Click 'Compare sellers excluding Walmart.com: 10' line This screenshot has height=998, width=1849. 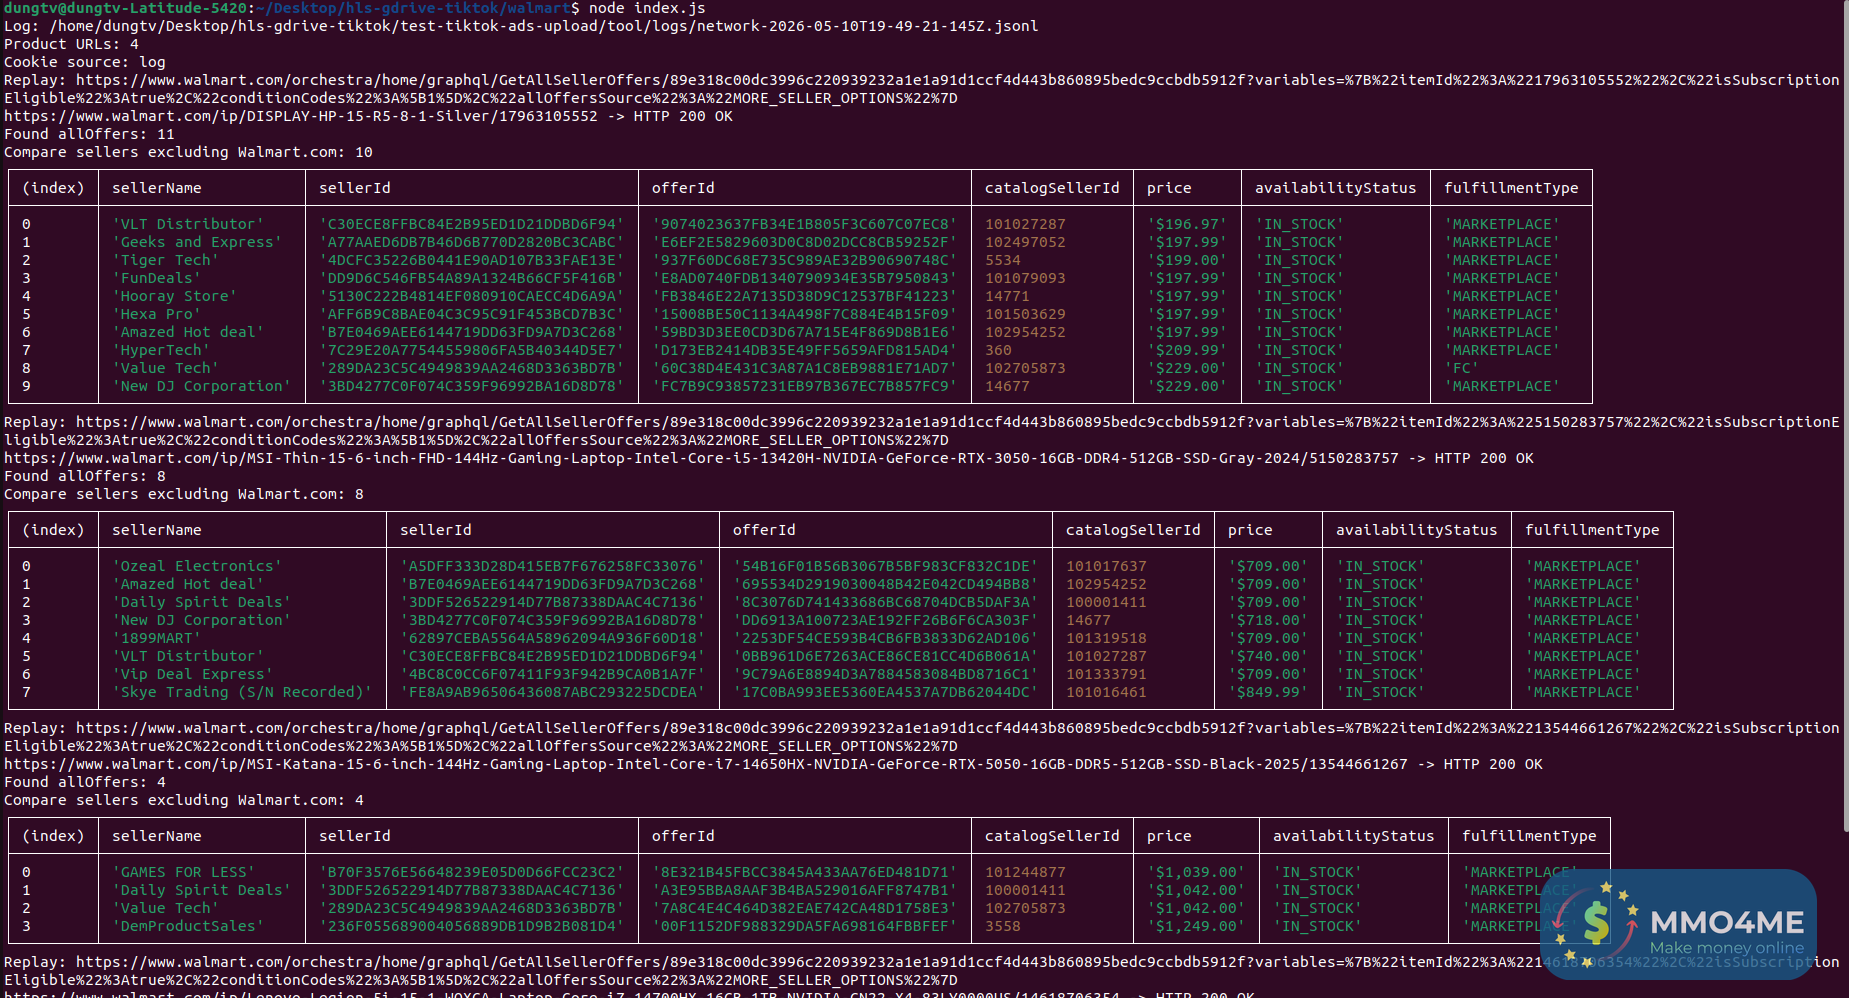(x=188, y=152)
